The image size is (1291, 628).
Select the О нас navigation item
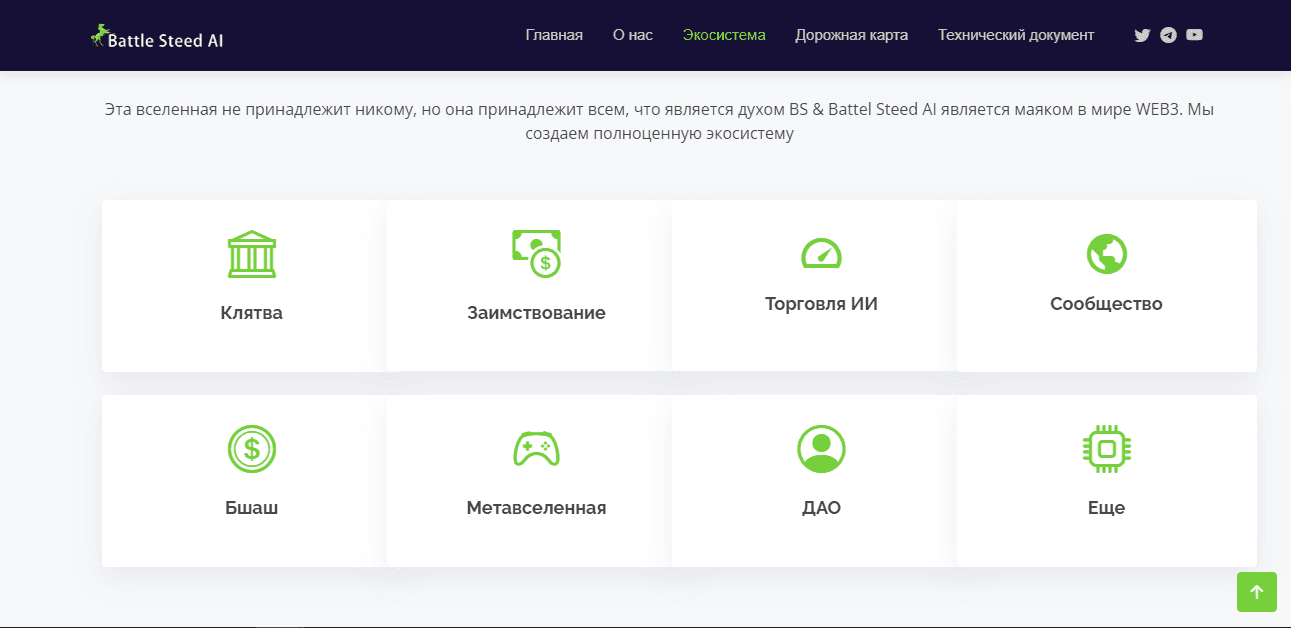(x=632, y=35)
